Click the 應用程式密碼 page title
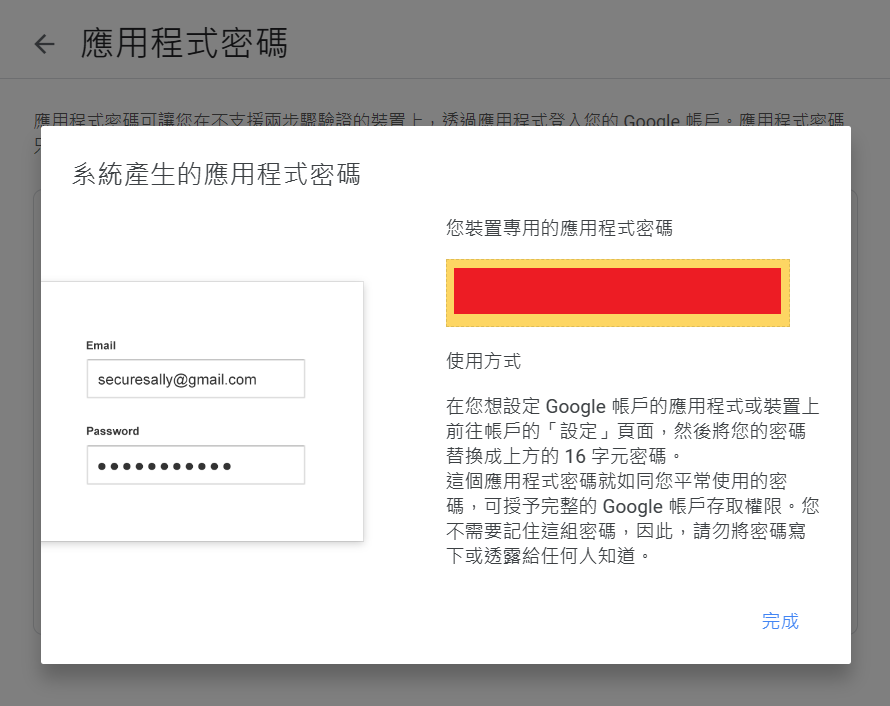The image size is (890, 706). click(x=184, y=43)
